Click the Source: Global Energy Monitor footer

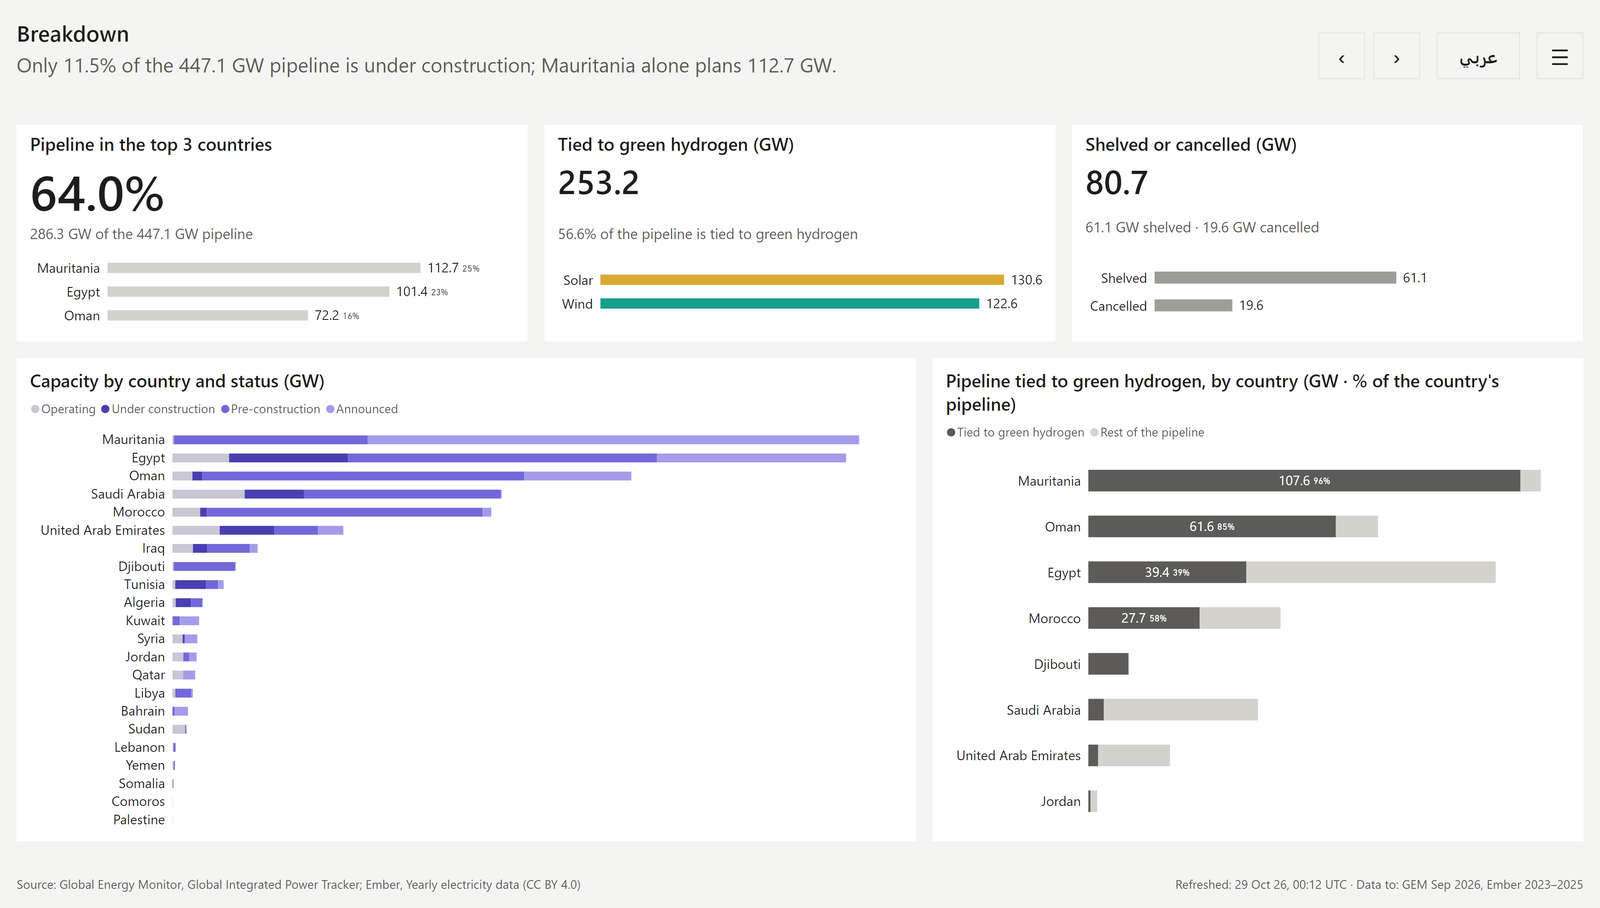[298, 884]
